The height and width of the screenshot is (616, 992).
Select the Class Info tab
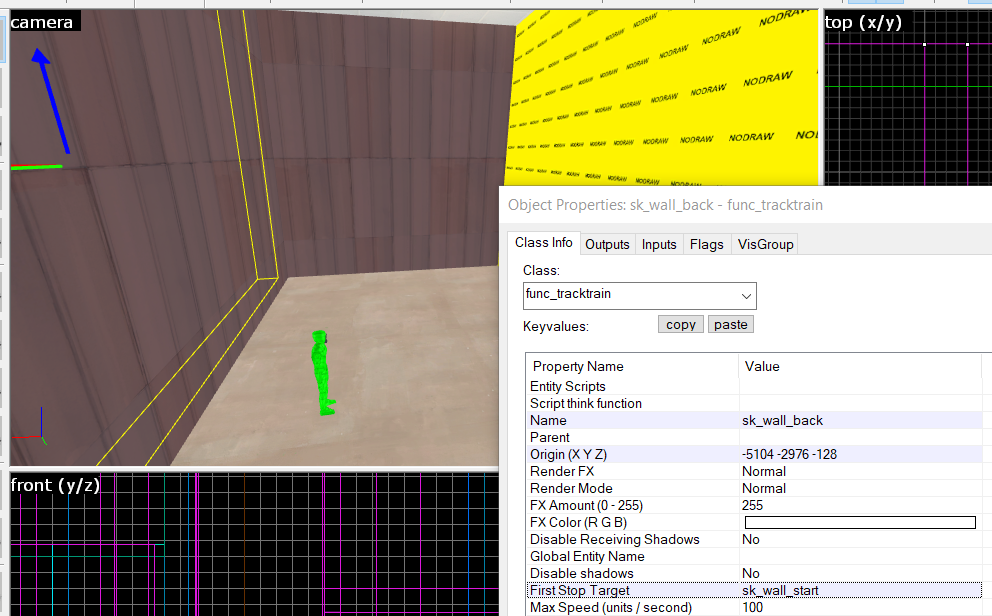pyautogui.click(x=543, y=243)
